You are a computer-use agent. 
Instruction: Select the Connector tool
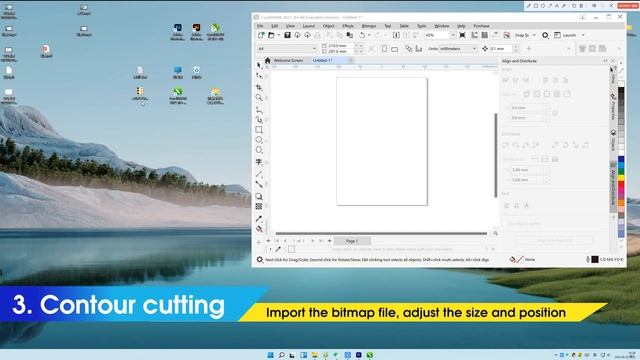259,184
